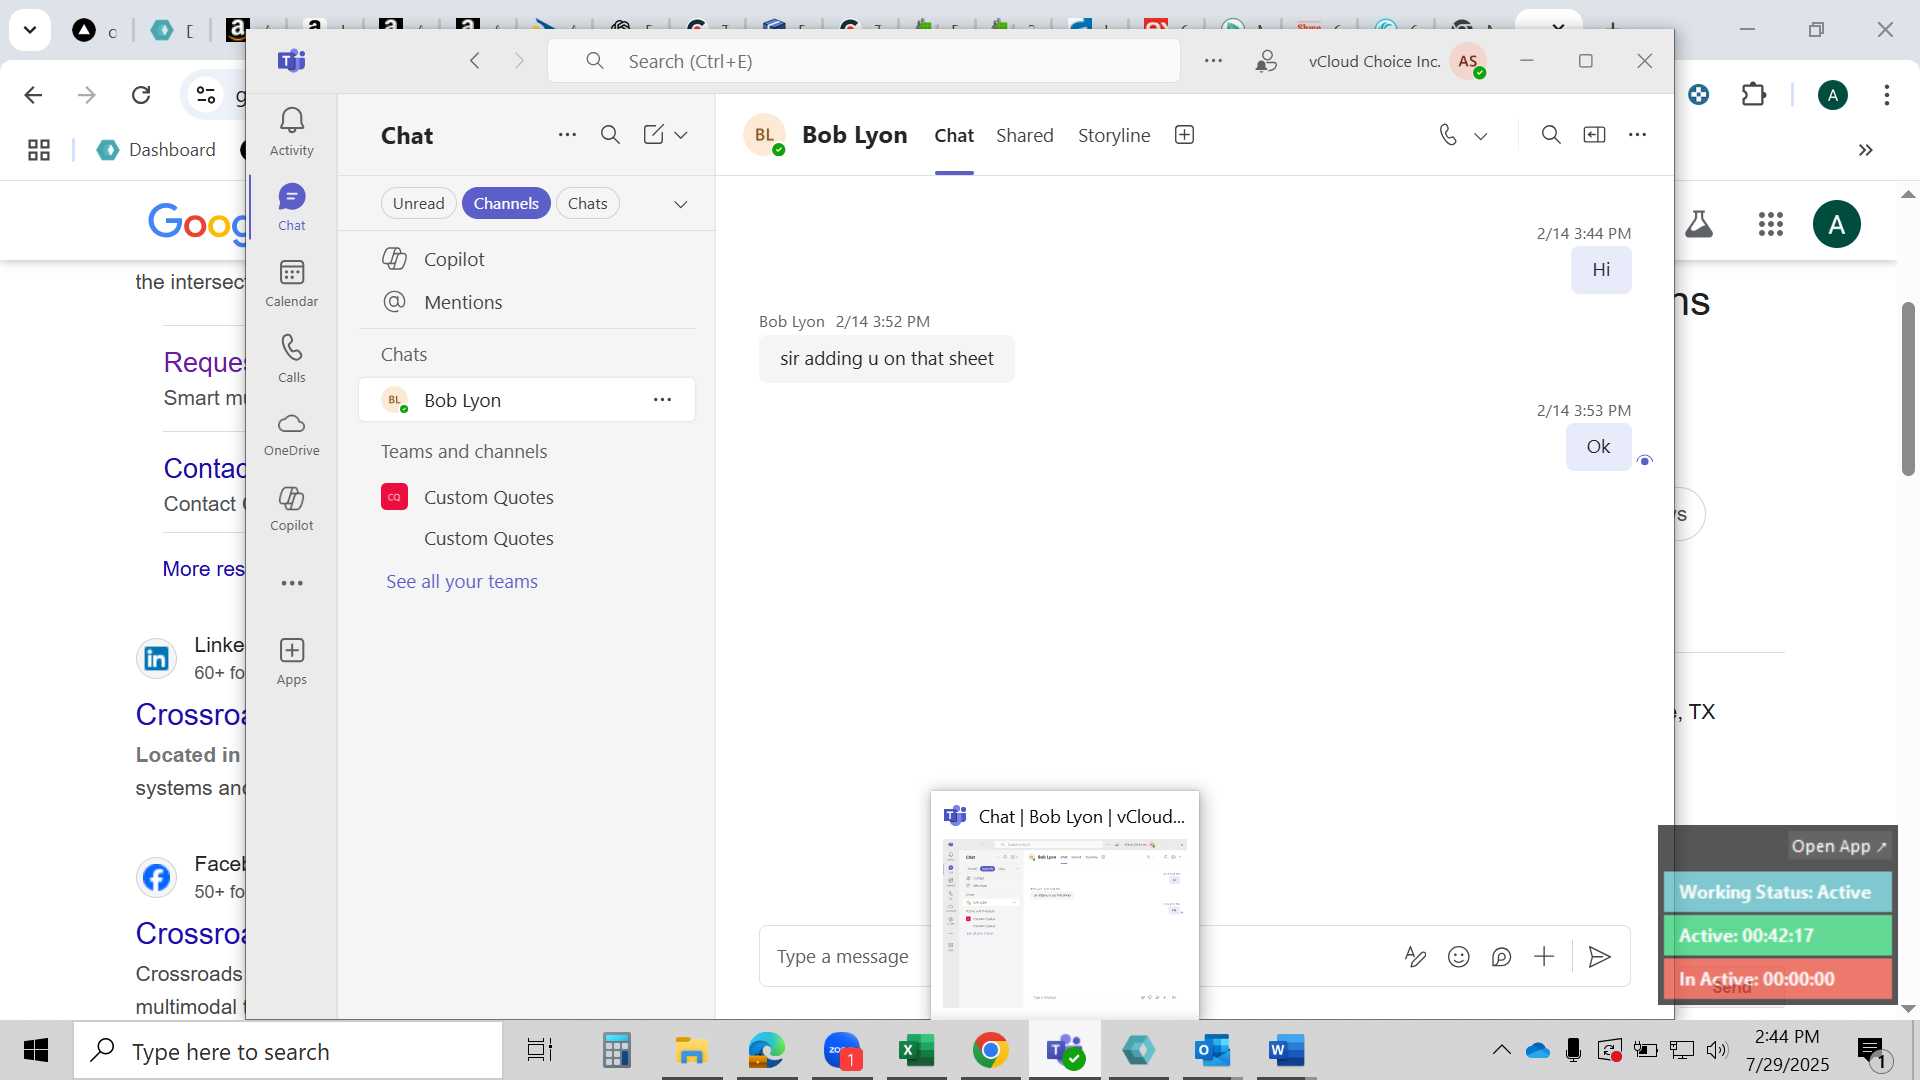Expand new chat options dropdown arrow
Screen dimensions: 1920x1080
pos(681,135)
